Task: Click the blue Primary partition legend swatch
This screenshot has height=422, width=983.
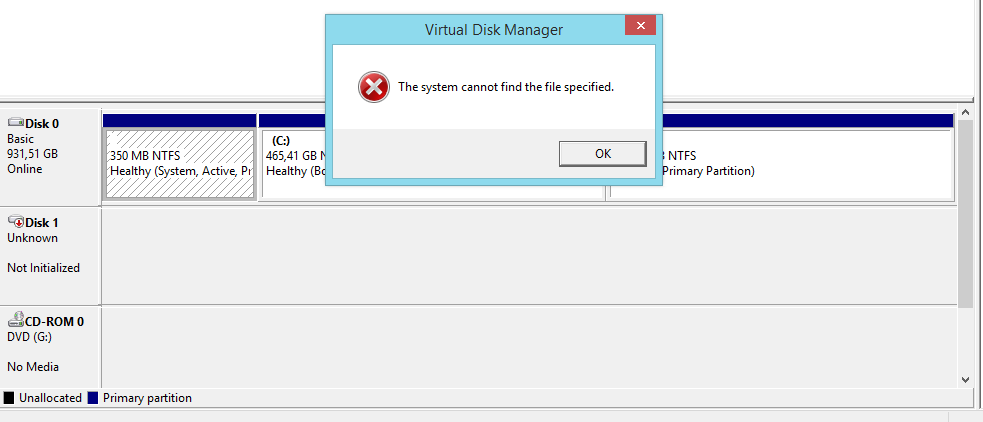Action: click(93, 398)
